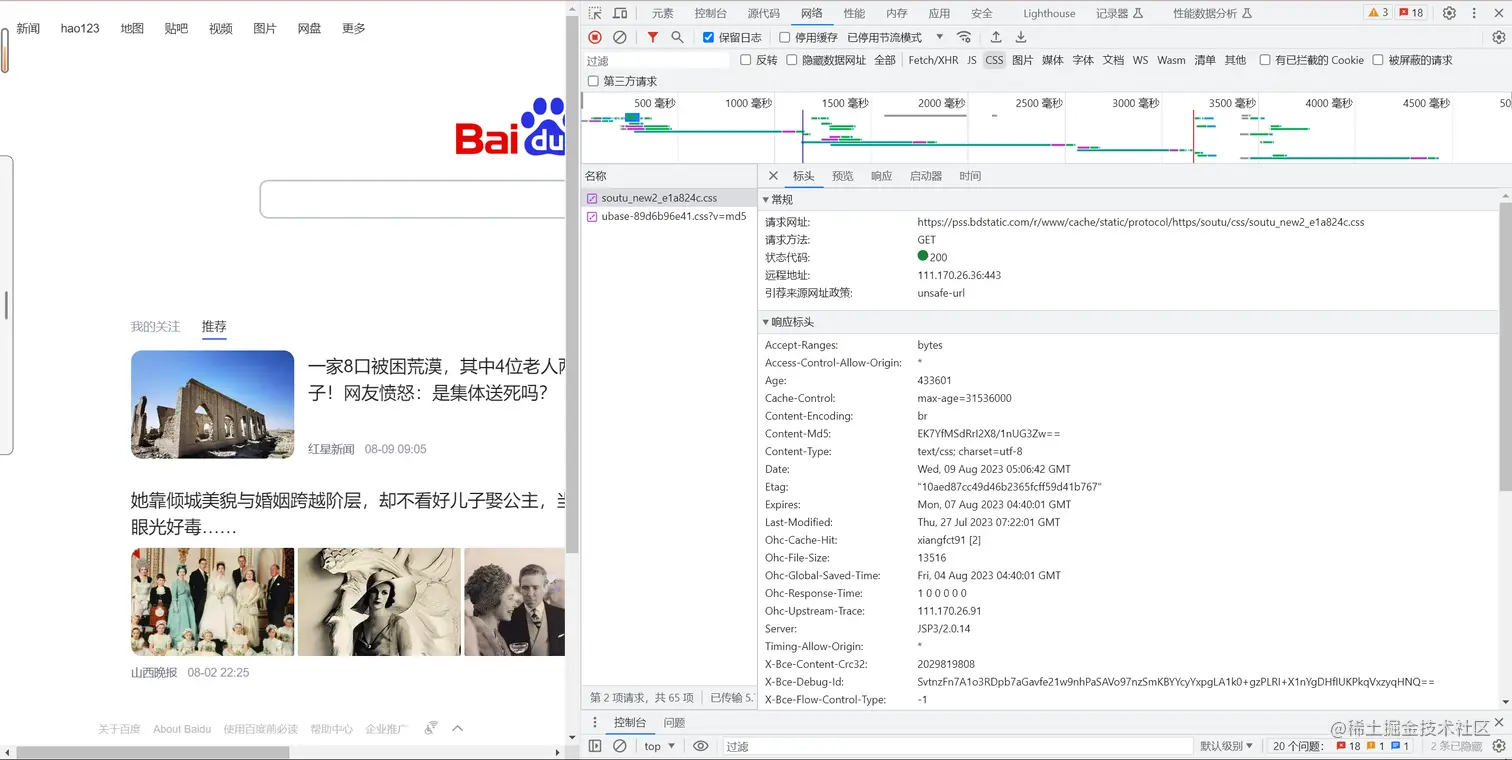
Task: Open the 预览 tab in request details
Action: [x=843, y=176]
